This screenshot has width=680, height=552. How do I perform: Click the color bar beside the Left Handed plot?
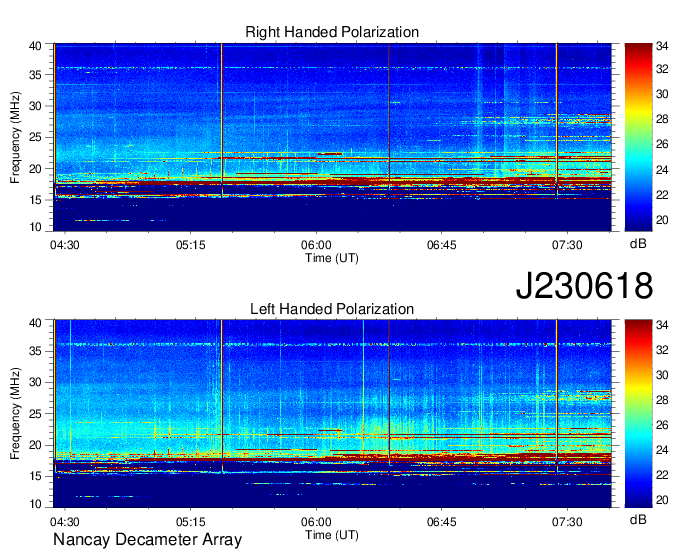638,414
